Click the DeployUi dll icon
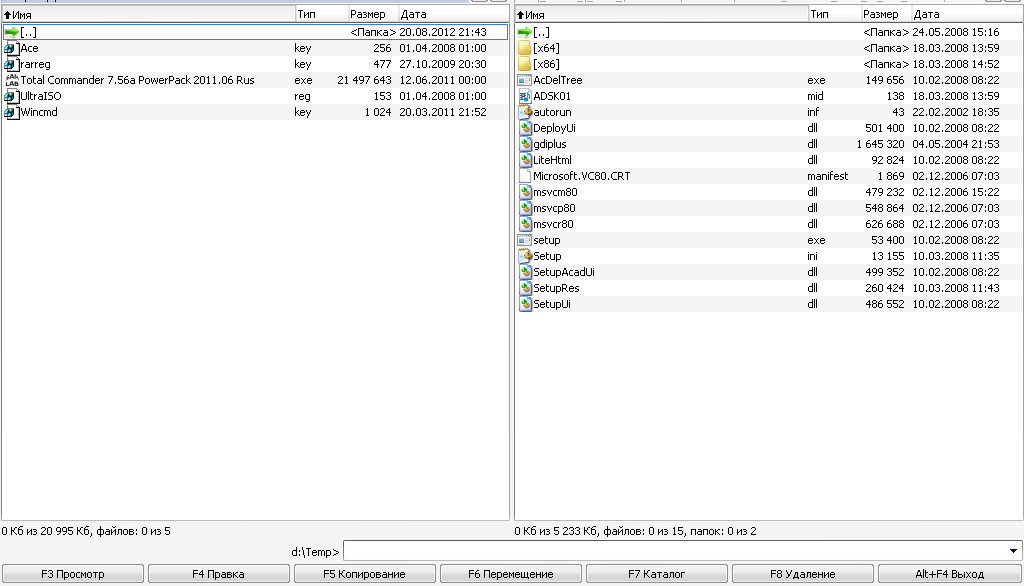 524,128
